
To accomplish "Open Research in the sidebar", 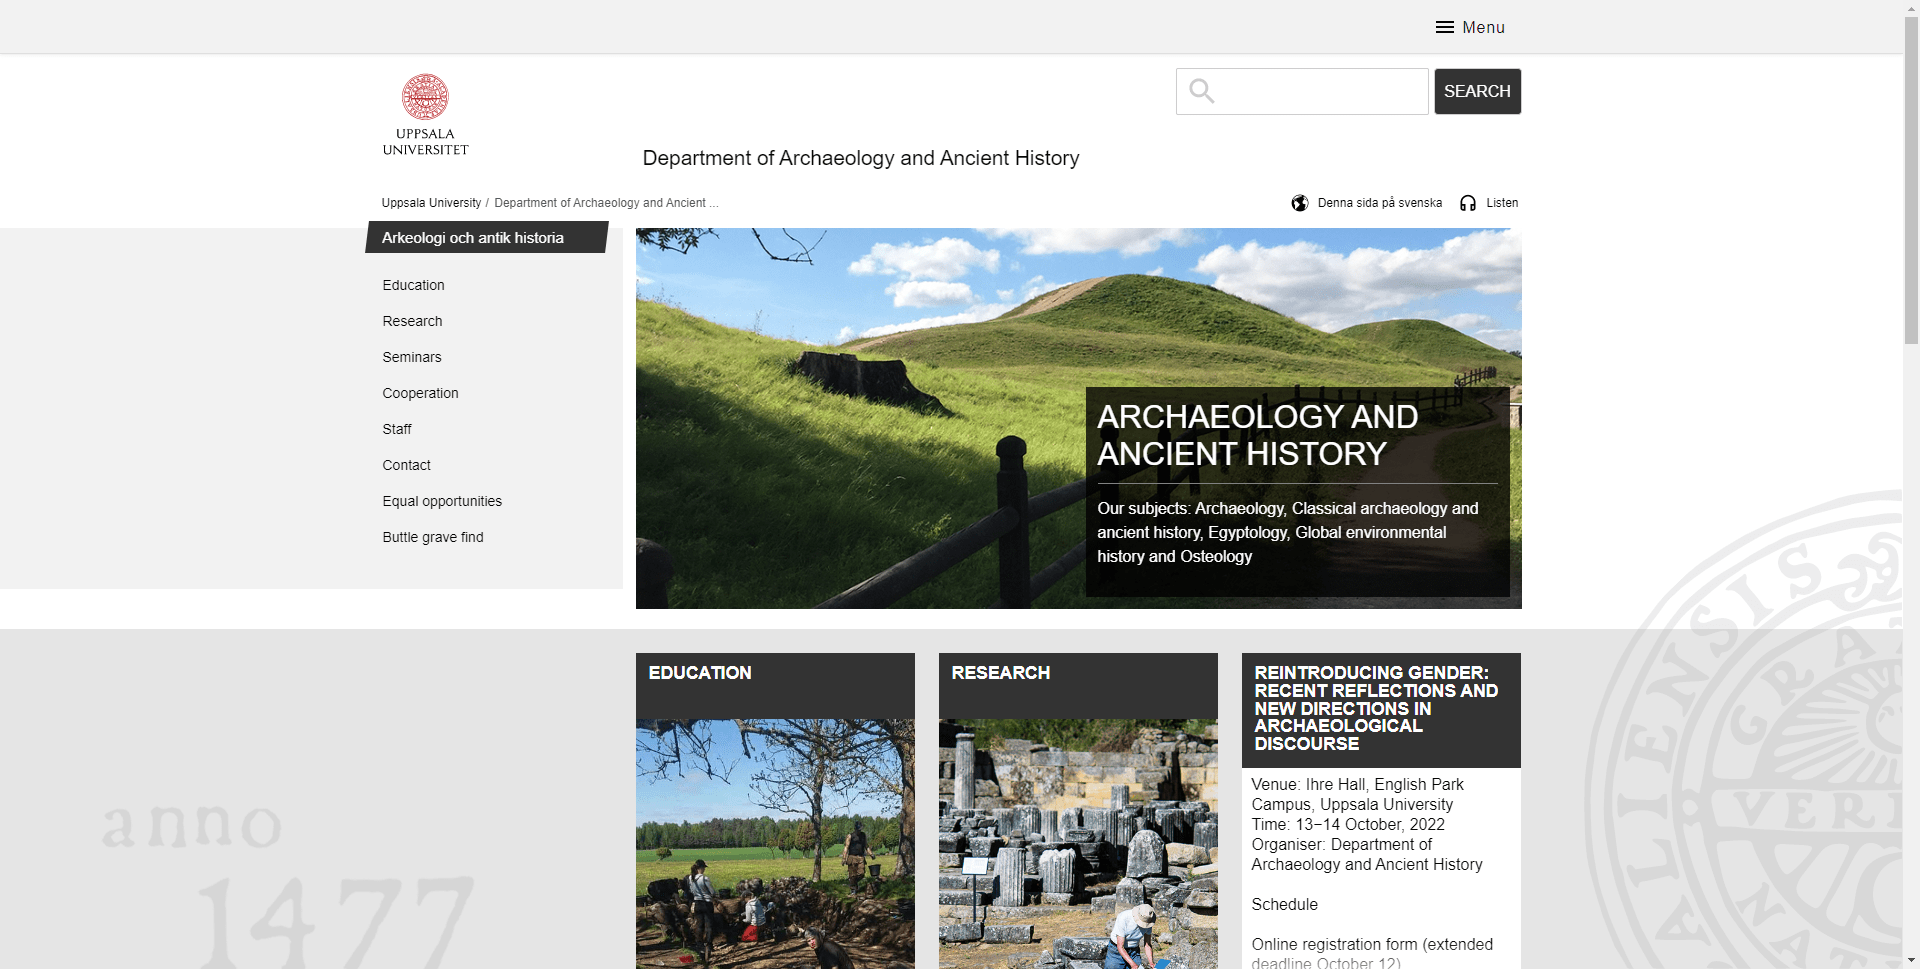I will 412,321.
